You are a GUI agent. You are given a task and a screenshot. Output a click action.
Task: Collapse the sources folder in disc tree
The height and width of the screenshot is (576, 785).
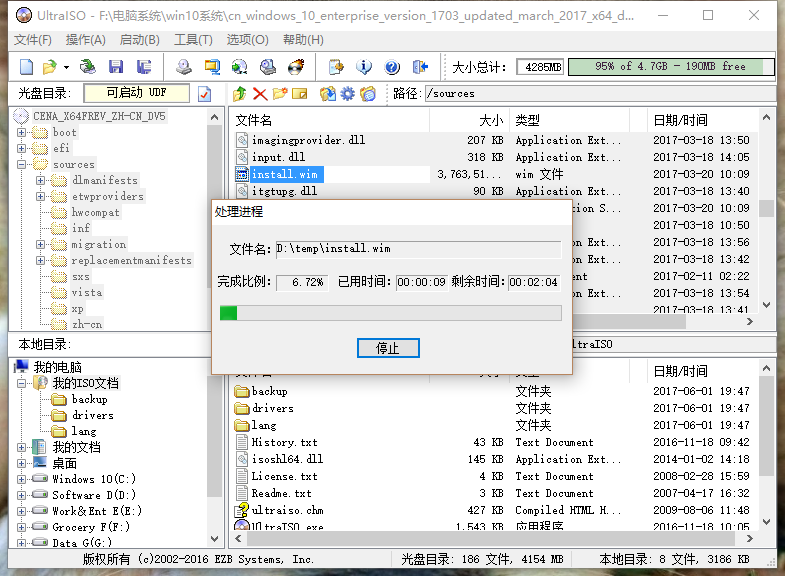22,165
